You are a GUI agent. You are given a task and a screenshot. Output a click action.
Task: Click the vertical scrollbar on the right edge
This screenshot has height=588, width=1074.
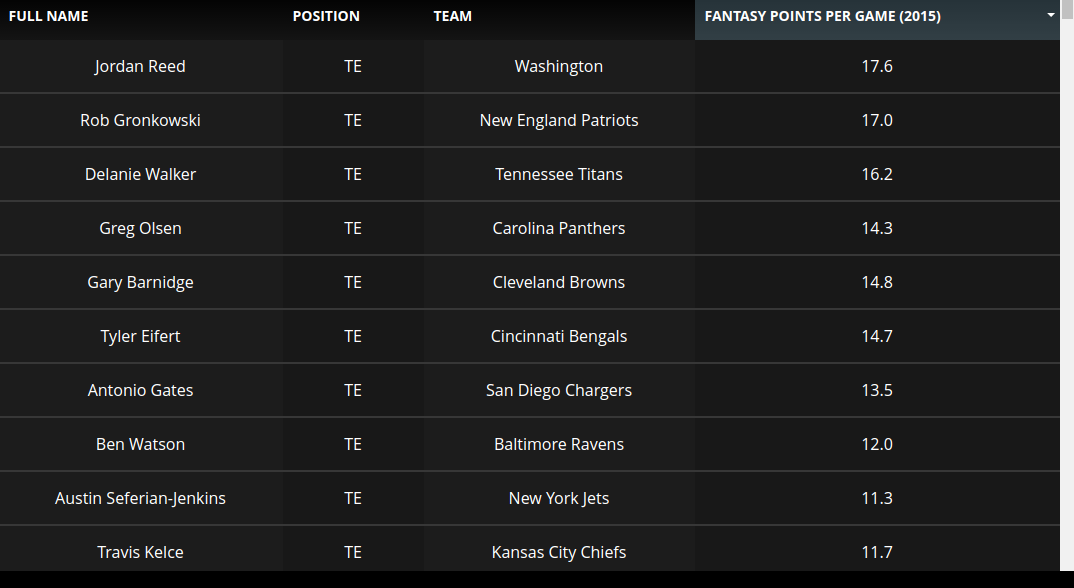[x=1067, y=300]
